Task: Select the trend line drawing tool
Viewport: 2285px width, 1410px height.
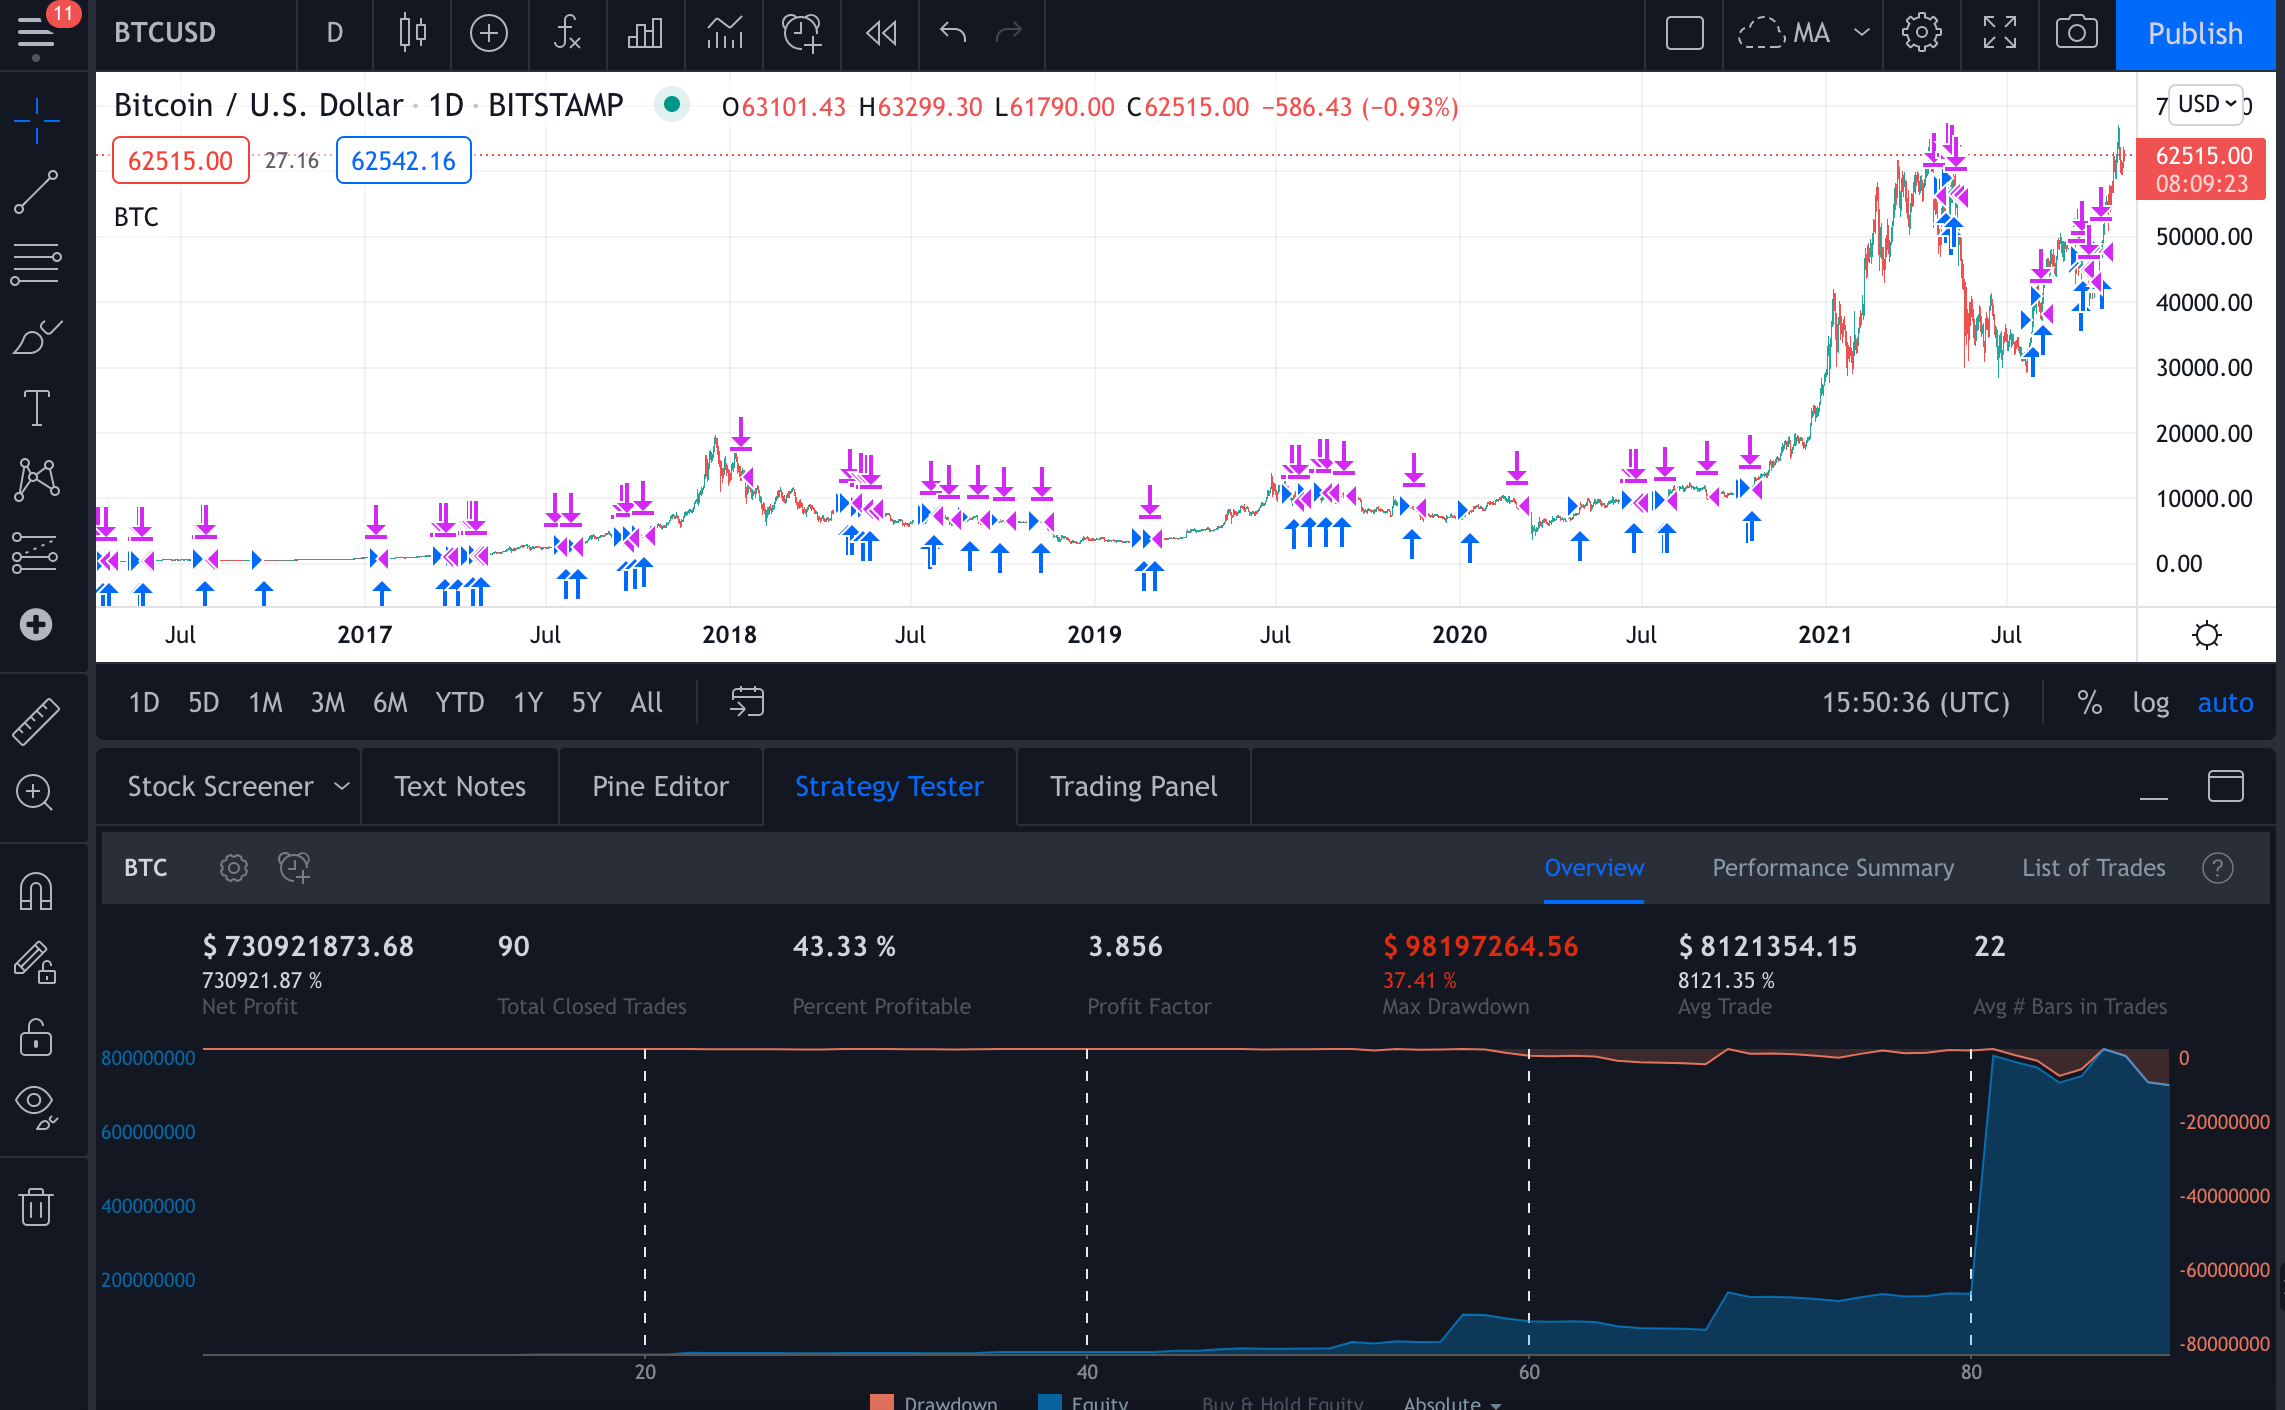Action: (36, 192)
